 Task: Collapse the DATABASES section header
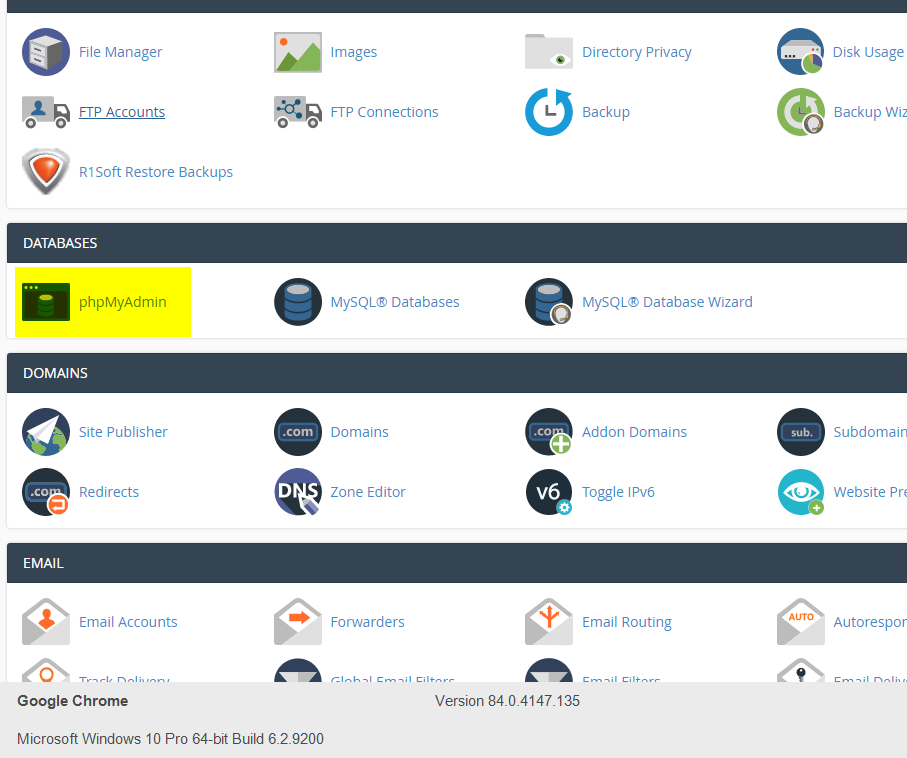457,243
